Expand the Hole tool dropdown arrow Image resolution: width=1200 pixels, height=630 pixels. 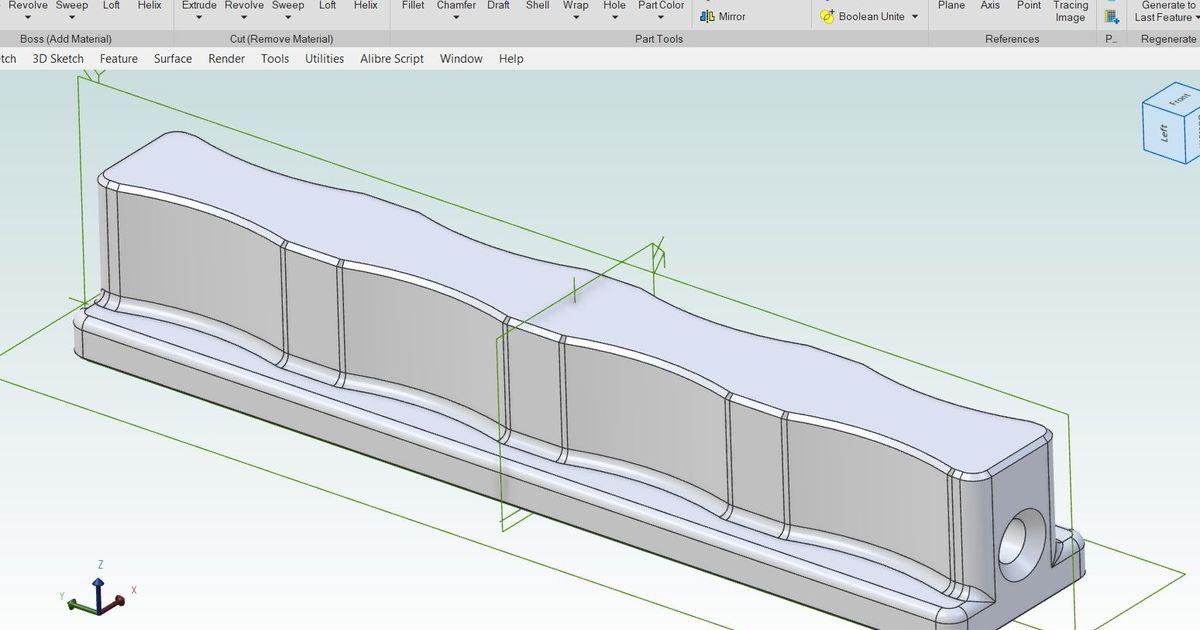pos(614,17)
